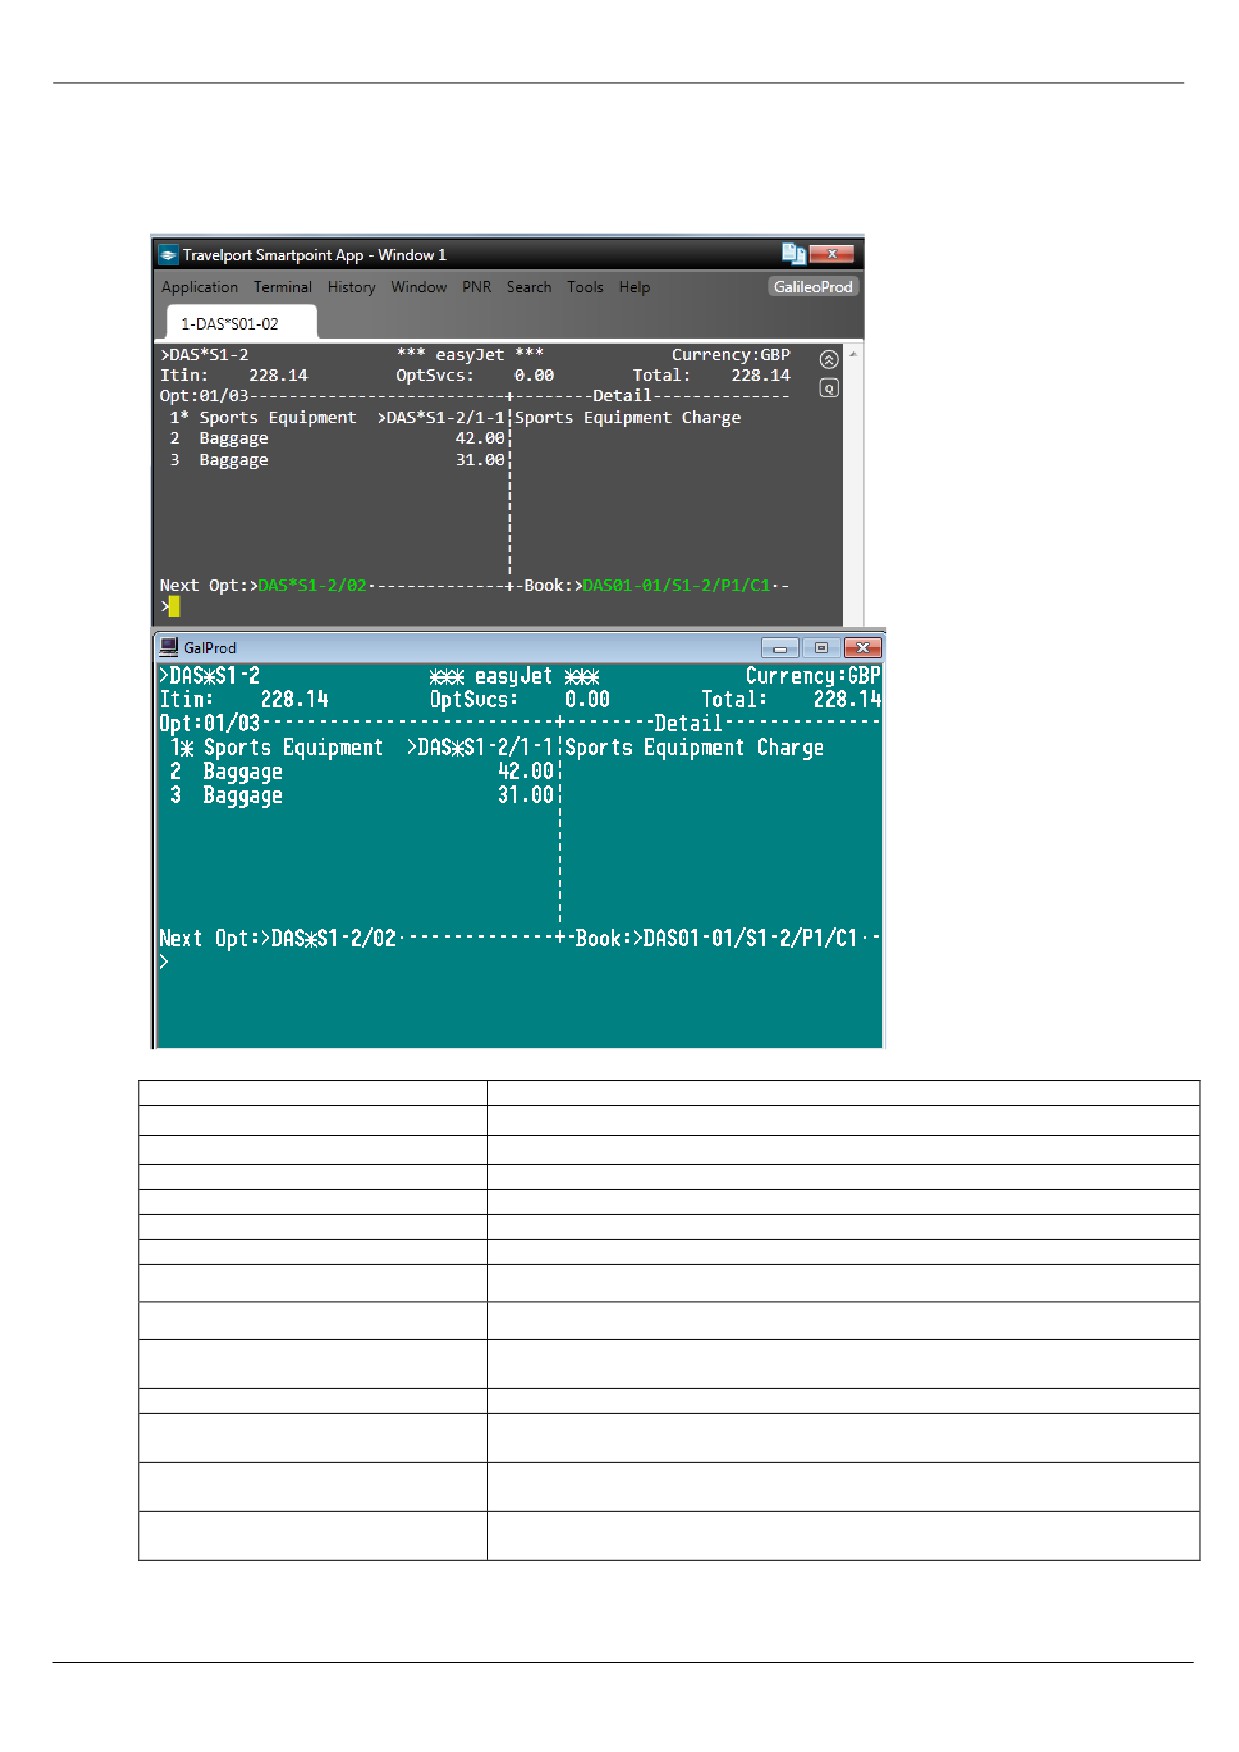The height and width of the screenshot is (1752, 1239).
Task: Click Sports Equipment Charge text in Smartpoint window
Action: pyautogui.click(x=628, y=418)
